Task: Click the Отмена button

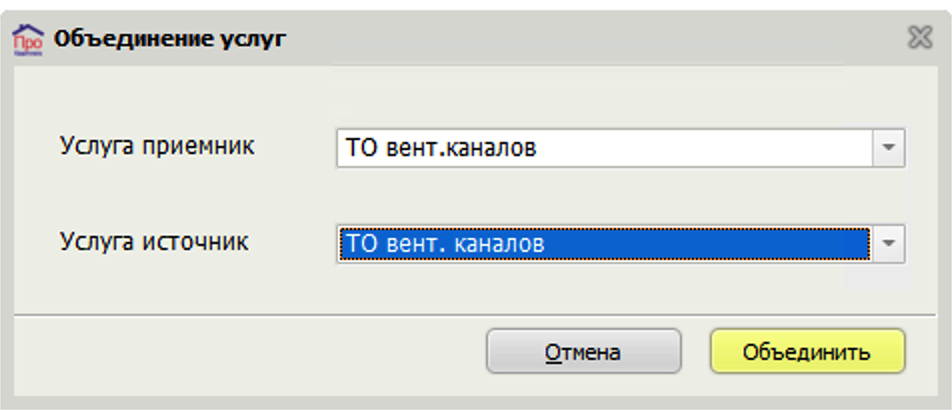Action: (x=583, y=351)
